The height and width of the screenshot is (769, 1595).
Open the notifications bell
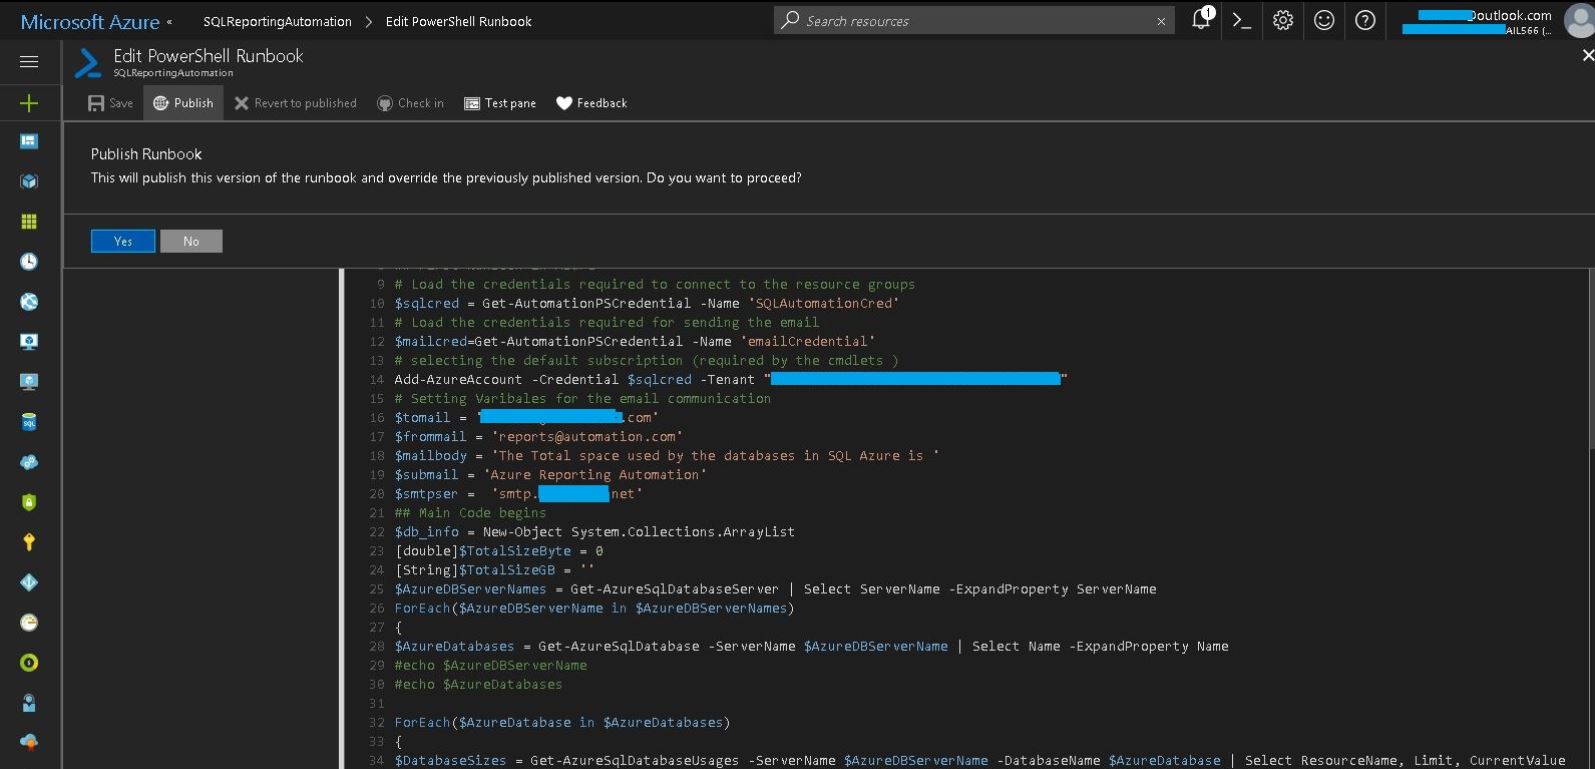pyautogui.click(x=1201, y=20)
